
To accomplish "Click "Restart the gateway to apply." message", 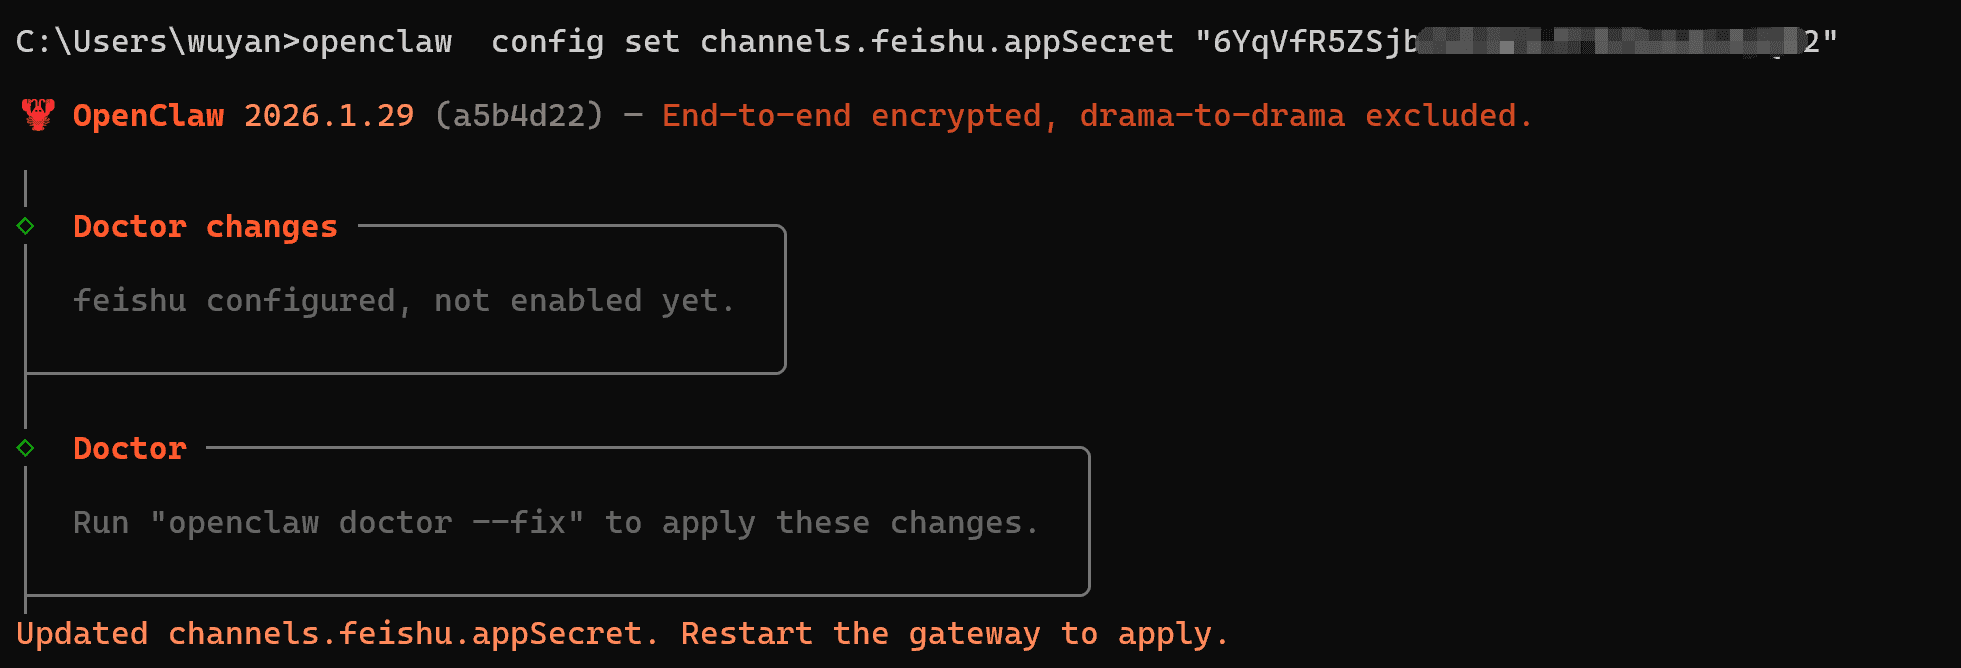I will click(954, 634).
